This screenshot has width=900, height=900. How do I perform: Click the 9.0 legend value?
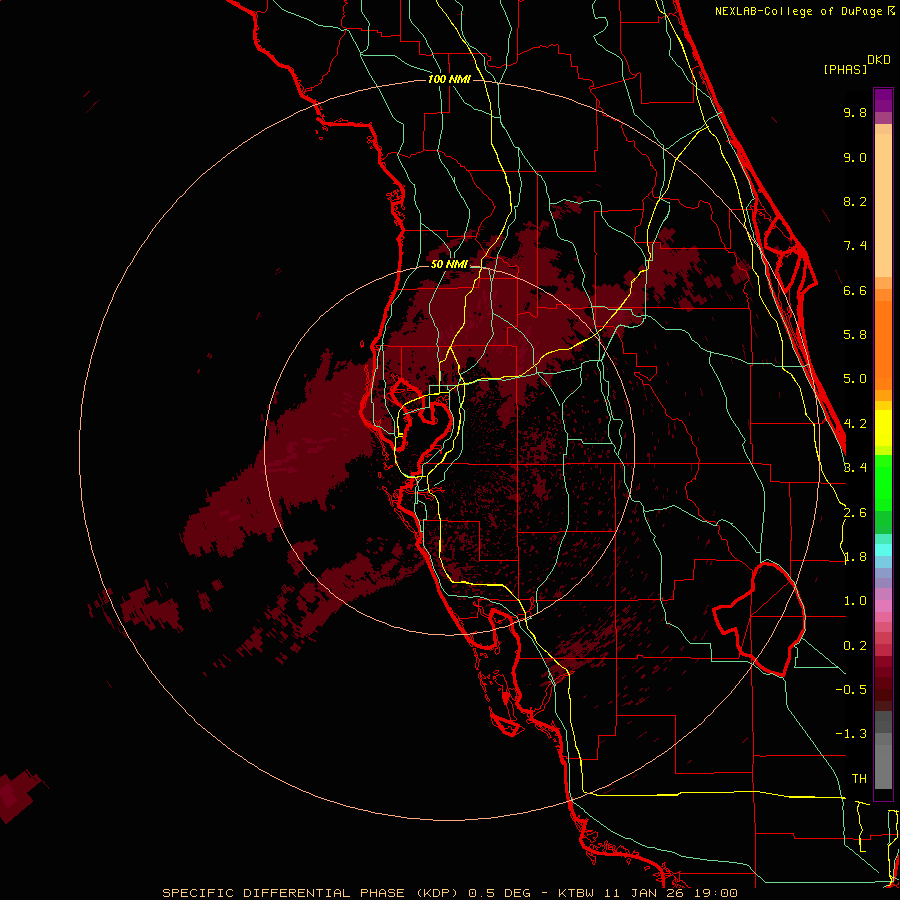pos(855,157)
